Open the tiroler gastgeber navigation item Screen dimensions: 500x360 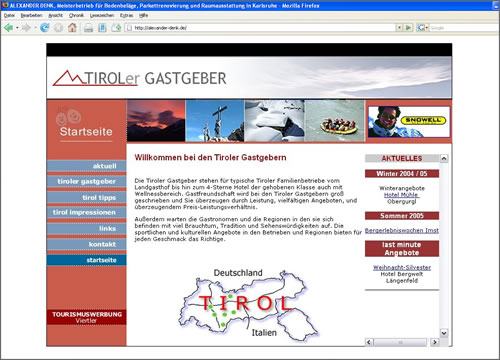(x=87, y=181)
